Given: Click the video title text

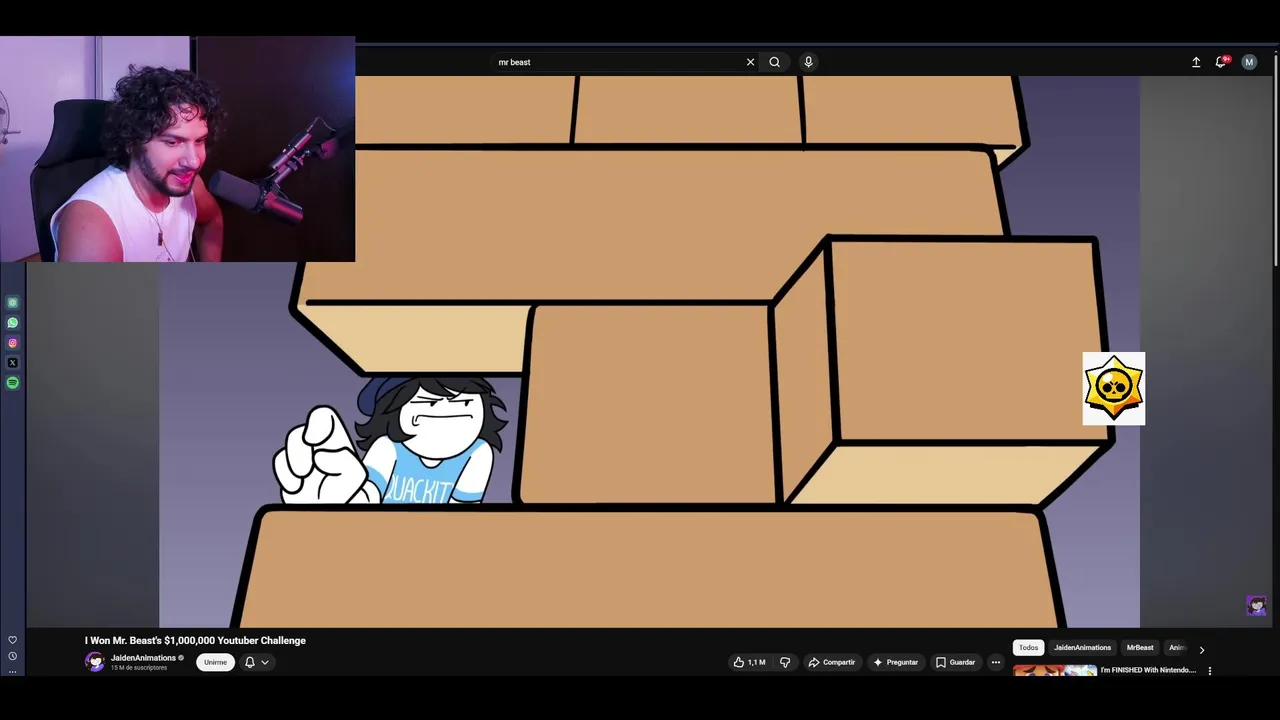Looking at the screenshot, I should 195,641.
